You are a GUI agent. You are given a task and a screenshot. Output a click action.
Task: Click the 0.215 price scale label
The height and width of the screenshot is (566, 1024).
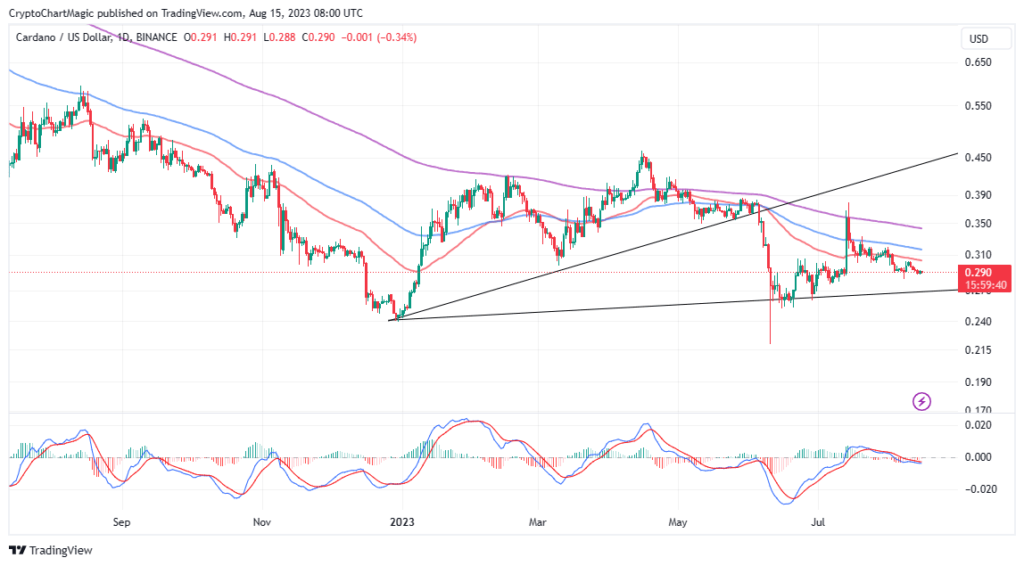click(x=976, y=350)
